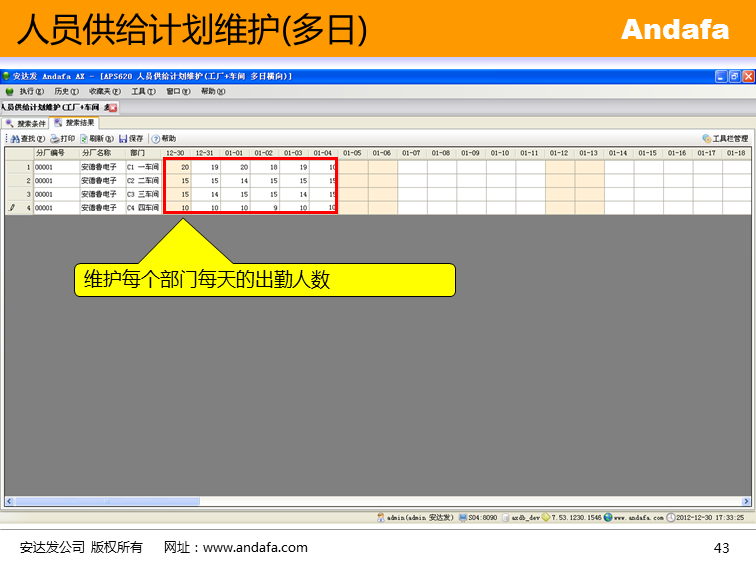This screenshot has width=756, height=567.
Task: Select the 12-30 cell for C1 一车间
Action: point(177,167)
